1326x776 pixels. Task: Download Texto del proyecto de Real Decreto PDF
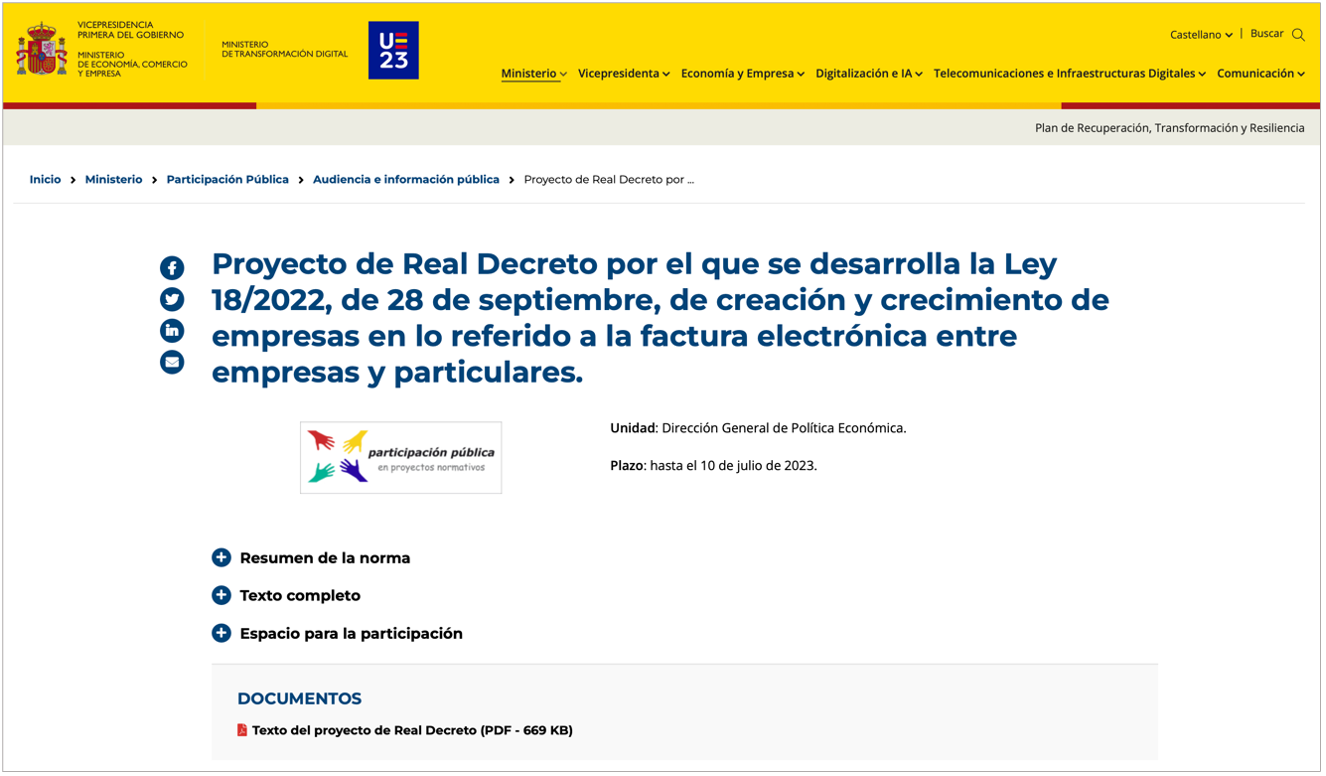412,730
